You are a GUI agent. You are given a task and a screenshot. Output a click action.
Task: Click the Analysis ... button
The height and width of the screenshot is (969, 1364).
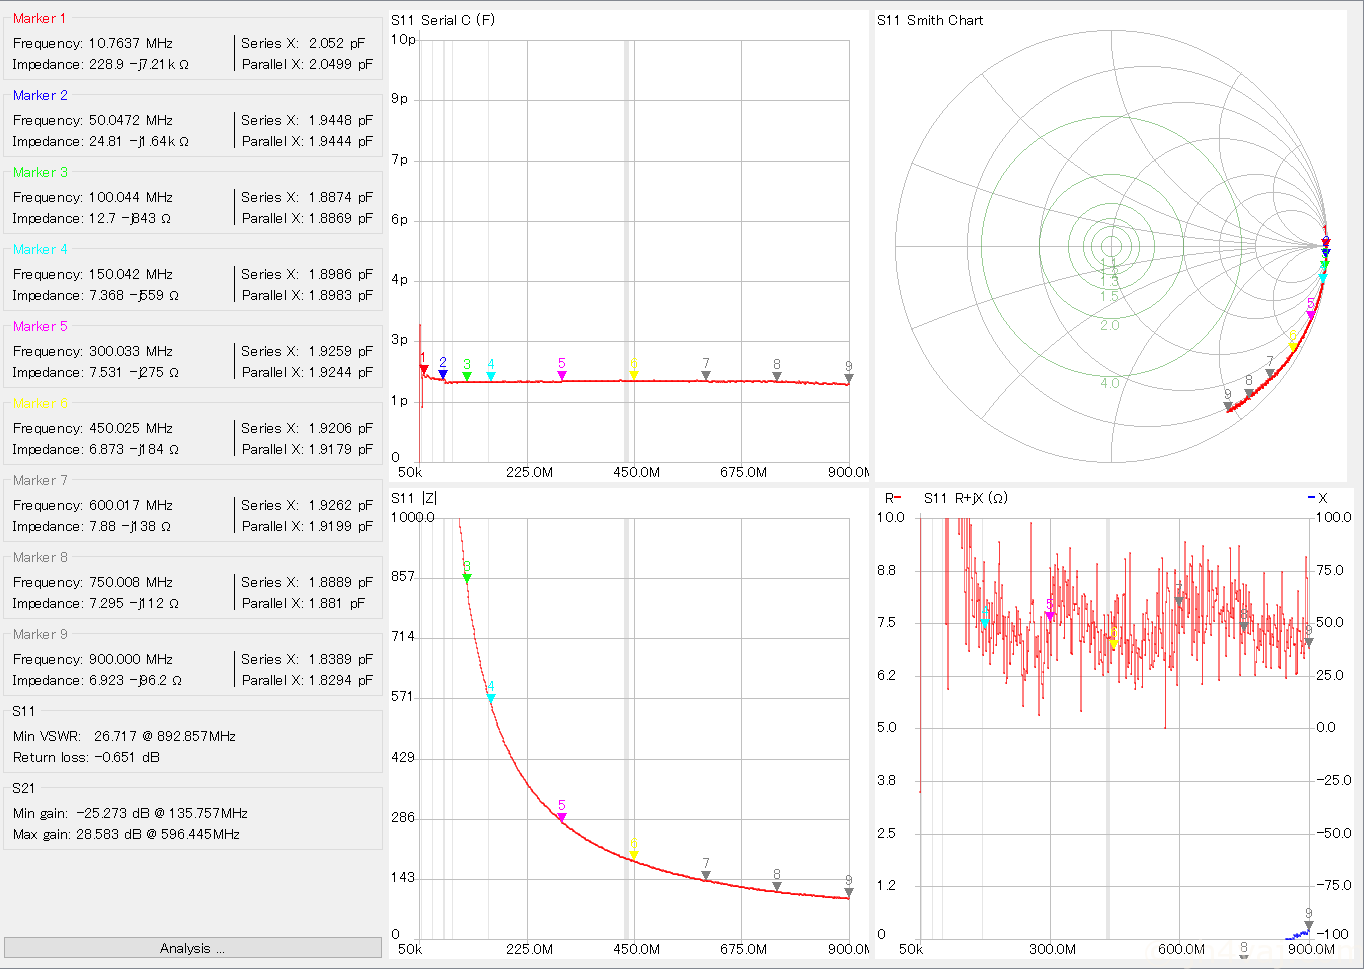(x=192, y=948)
